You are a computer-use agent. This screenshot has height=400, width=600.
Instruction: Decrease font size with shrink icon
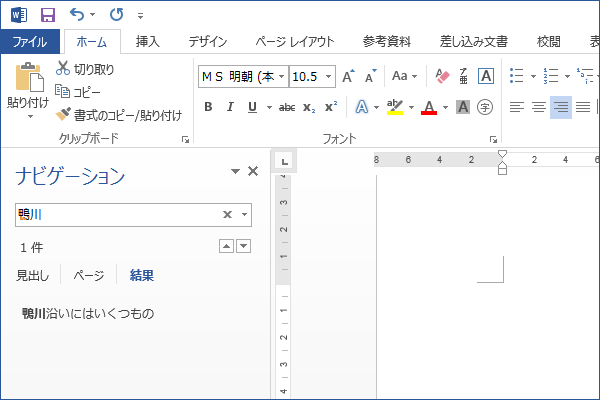click(x=370, y=76)
